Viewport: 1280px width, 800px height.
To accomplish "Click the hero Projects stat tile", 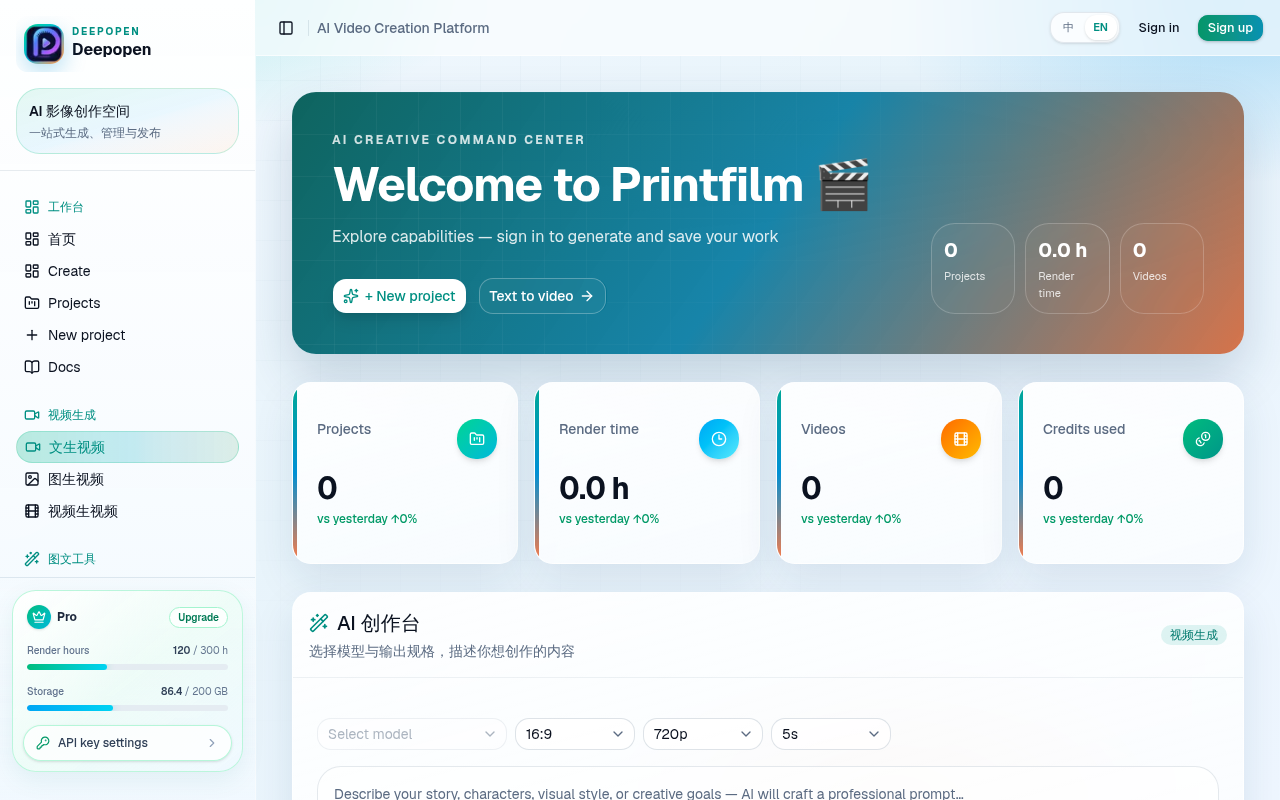I will click(x=973, y=268).
